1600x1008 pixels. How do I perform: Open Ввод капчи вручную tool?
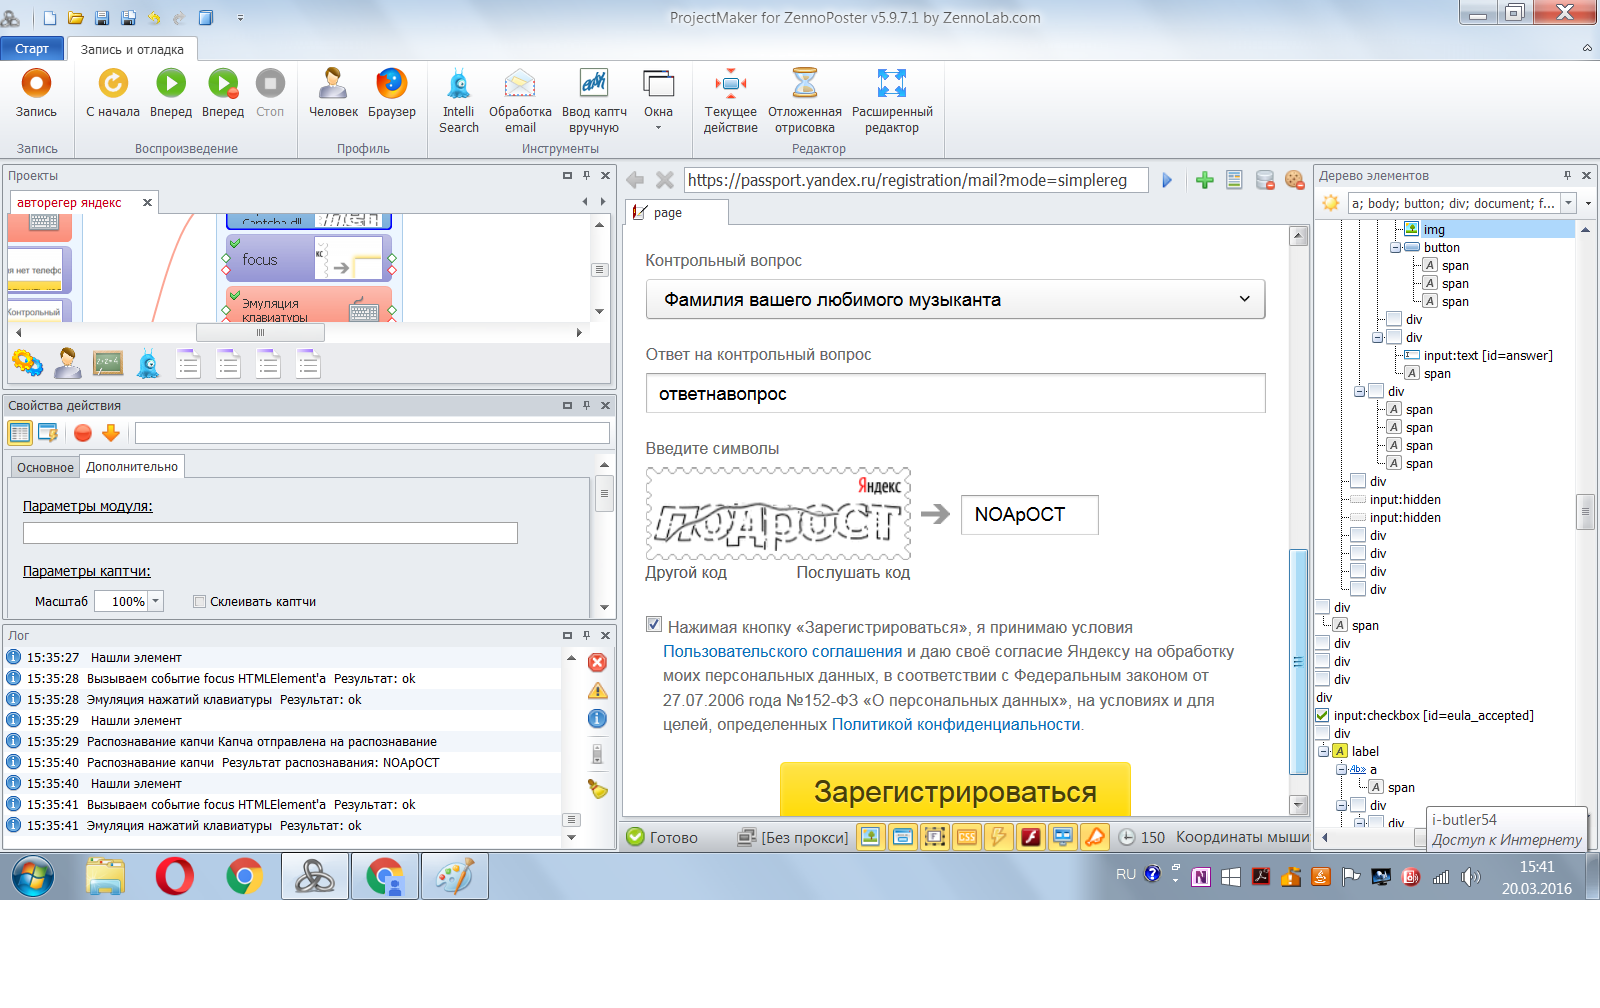(x=594, y=100)
